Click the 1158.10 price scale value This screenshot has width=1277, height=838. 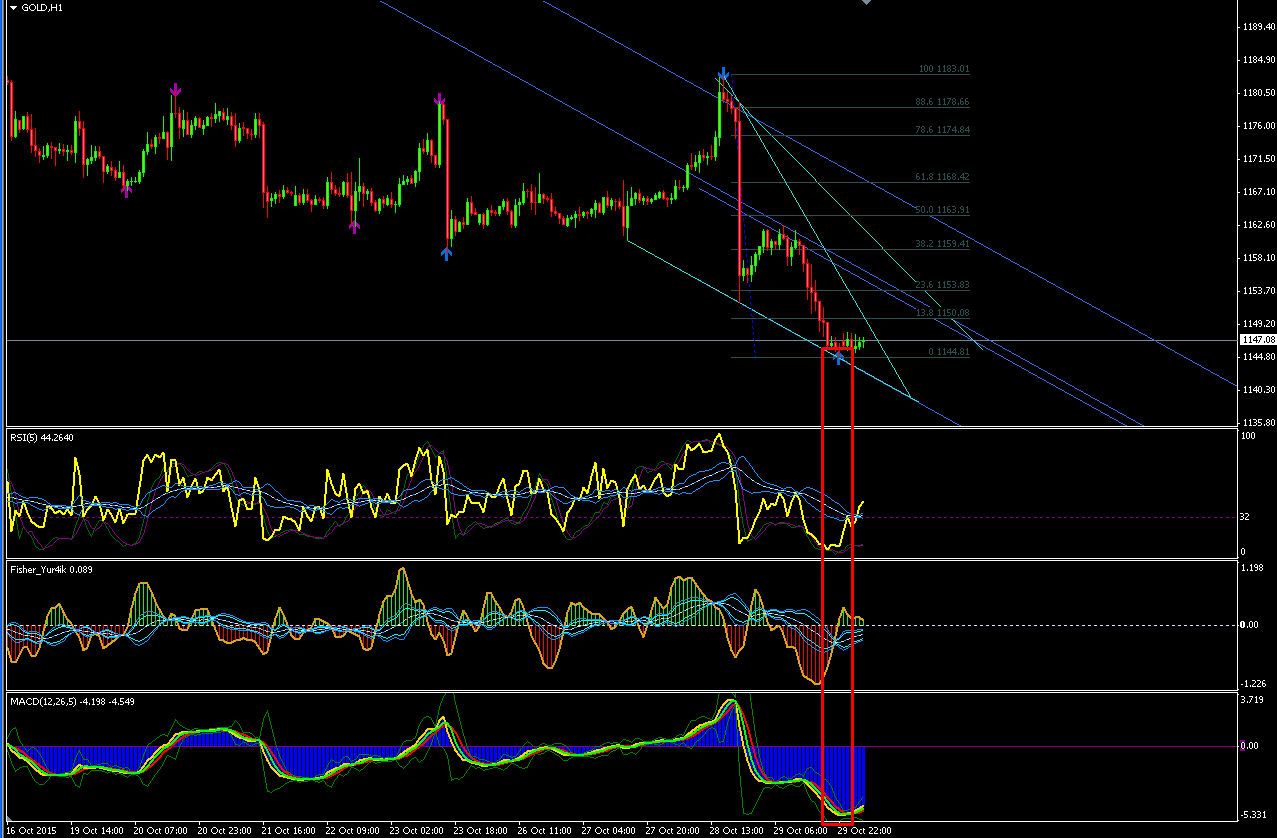pyautogui.click(x=1257, y=258)
